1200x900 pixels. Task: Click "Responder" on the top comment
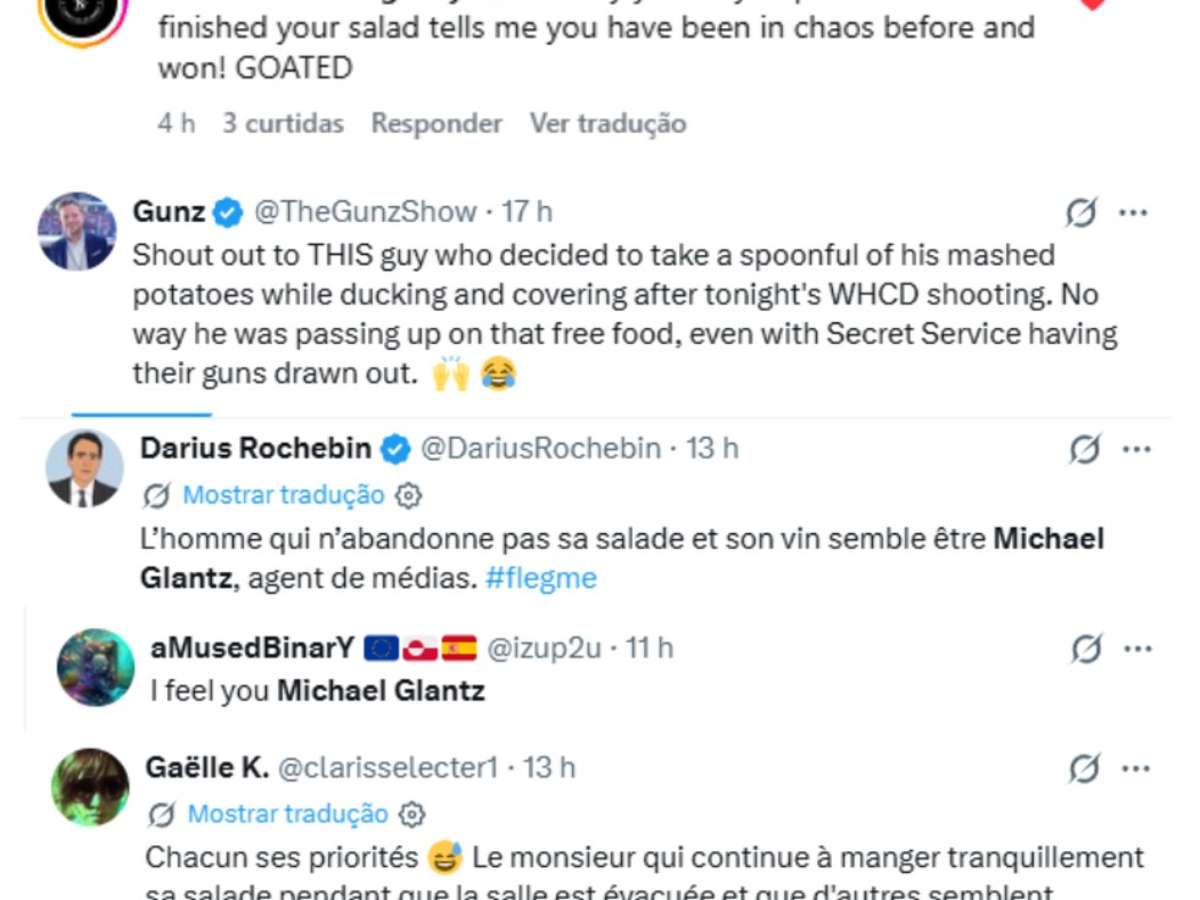436,124
